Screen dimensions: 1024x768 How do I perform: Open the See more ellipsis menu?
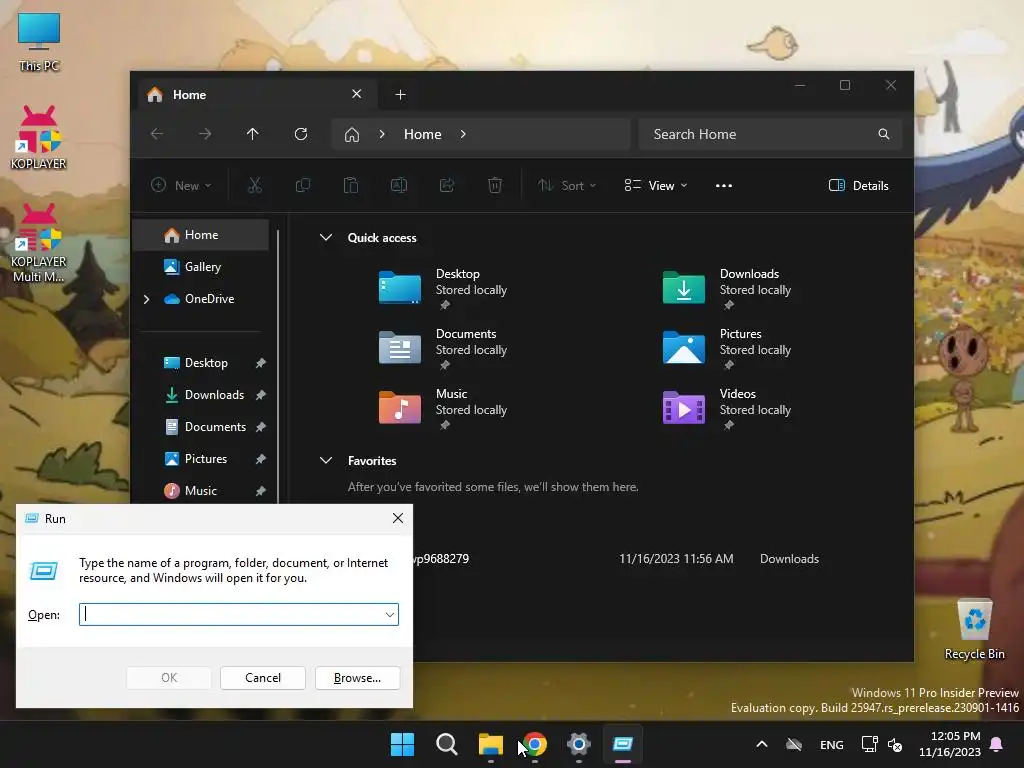[x=724, y=185]
